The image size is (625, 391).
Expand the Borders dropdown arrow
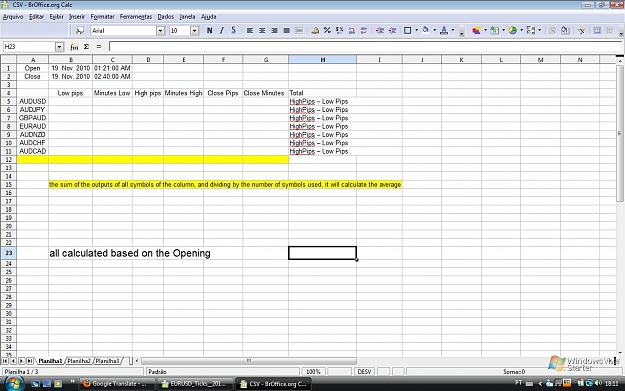coord(417,30)
